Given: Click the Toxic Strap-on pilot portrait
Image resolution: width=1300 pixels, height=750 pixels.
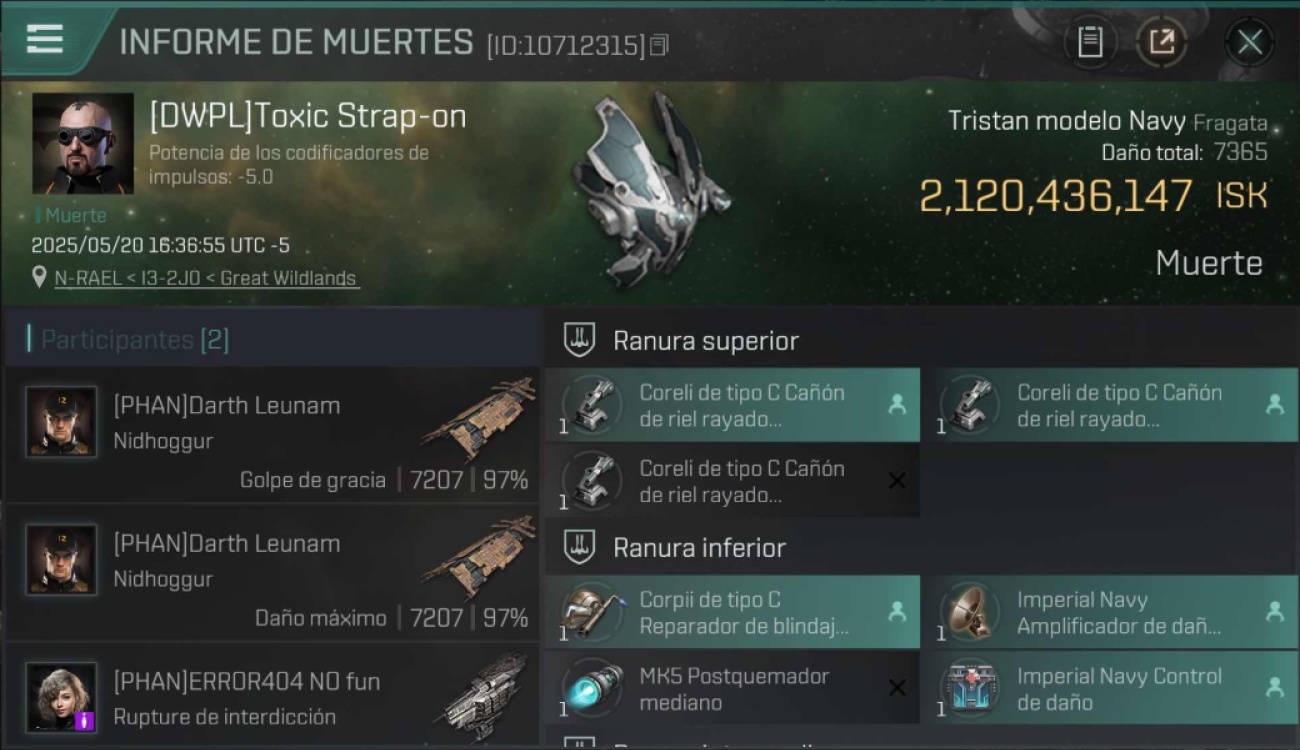Looking at the screenshot, I should (x=82, y=143).
